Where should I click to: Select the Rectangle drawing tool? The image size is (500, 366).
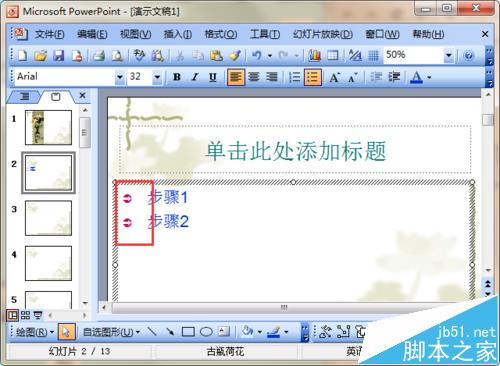click(188, 332)
